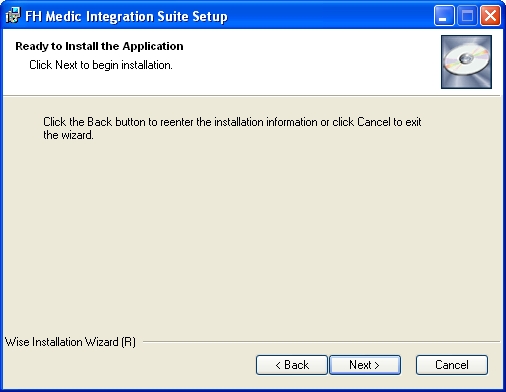
Task: Click the word 'Cancel' inside the instruction sentence
Action: (374, 122)
